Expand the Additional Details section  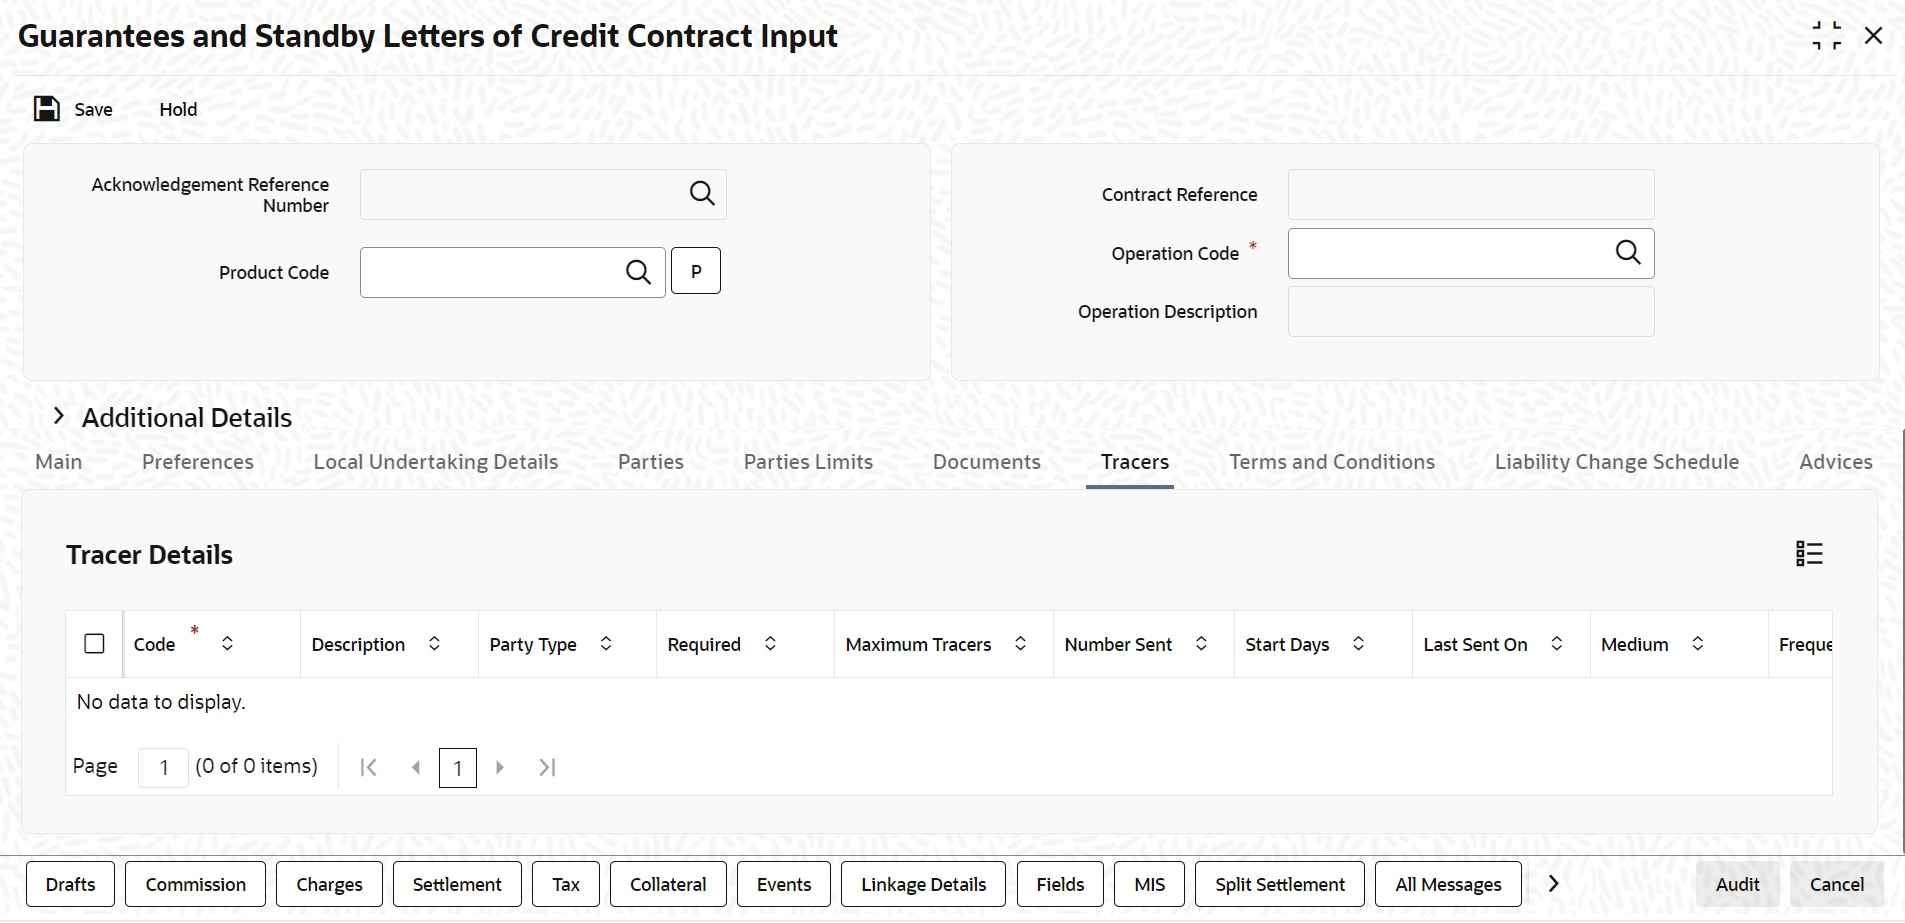59,416
